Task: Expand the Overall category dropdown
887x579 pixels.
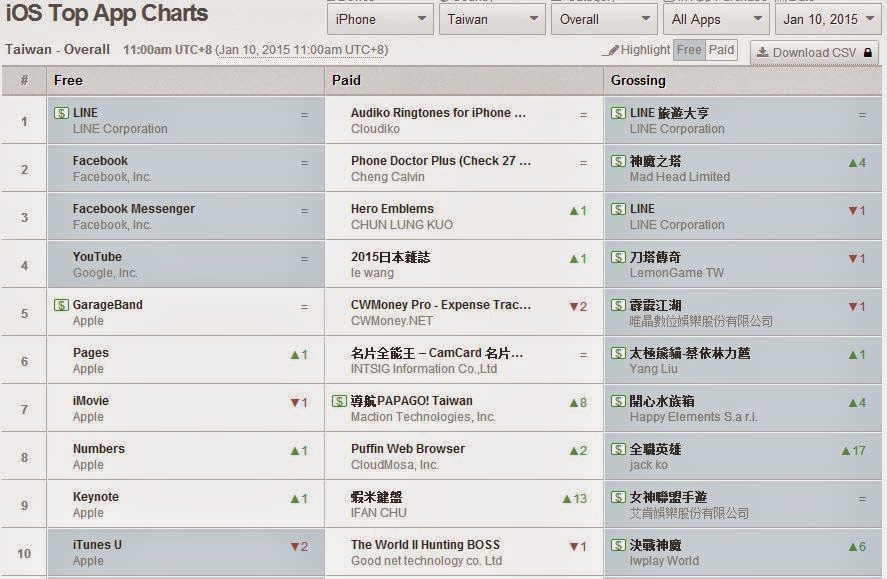Action: (x=603, y=18)
